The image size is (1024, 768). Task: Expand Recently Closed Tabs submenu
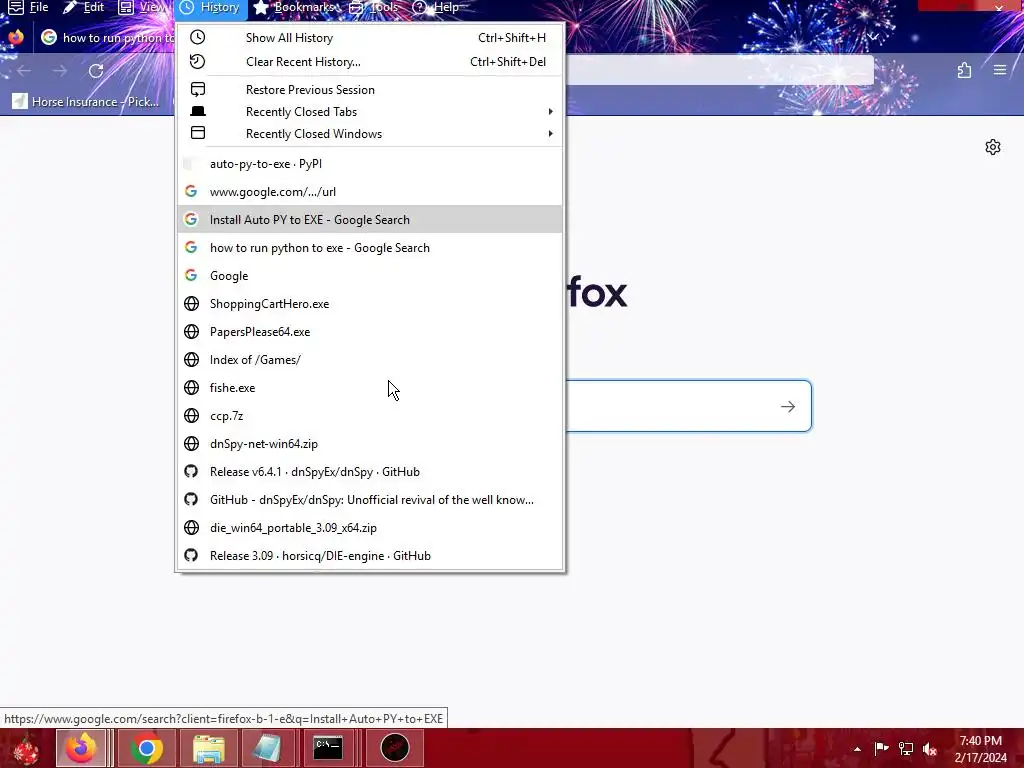pos(370,112)
